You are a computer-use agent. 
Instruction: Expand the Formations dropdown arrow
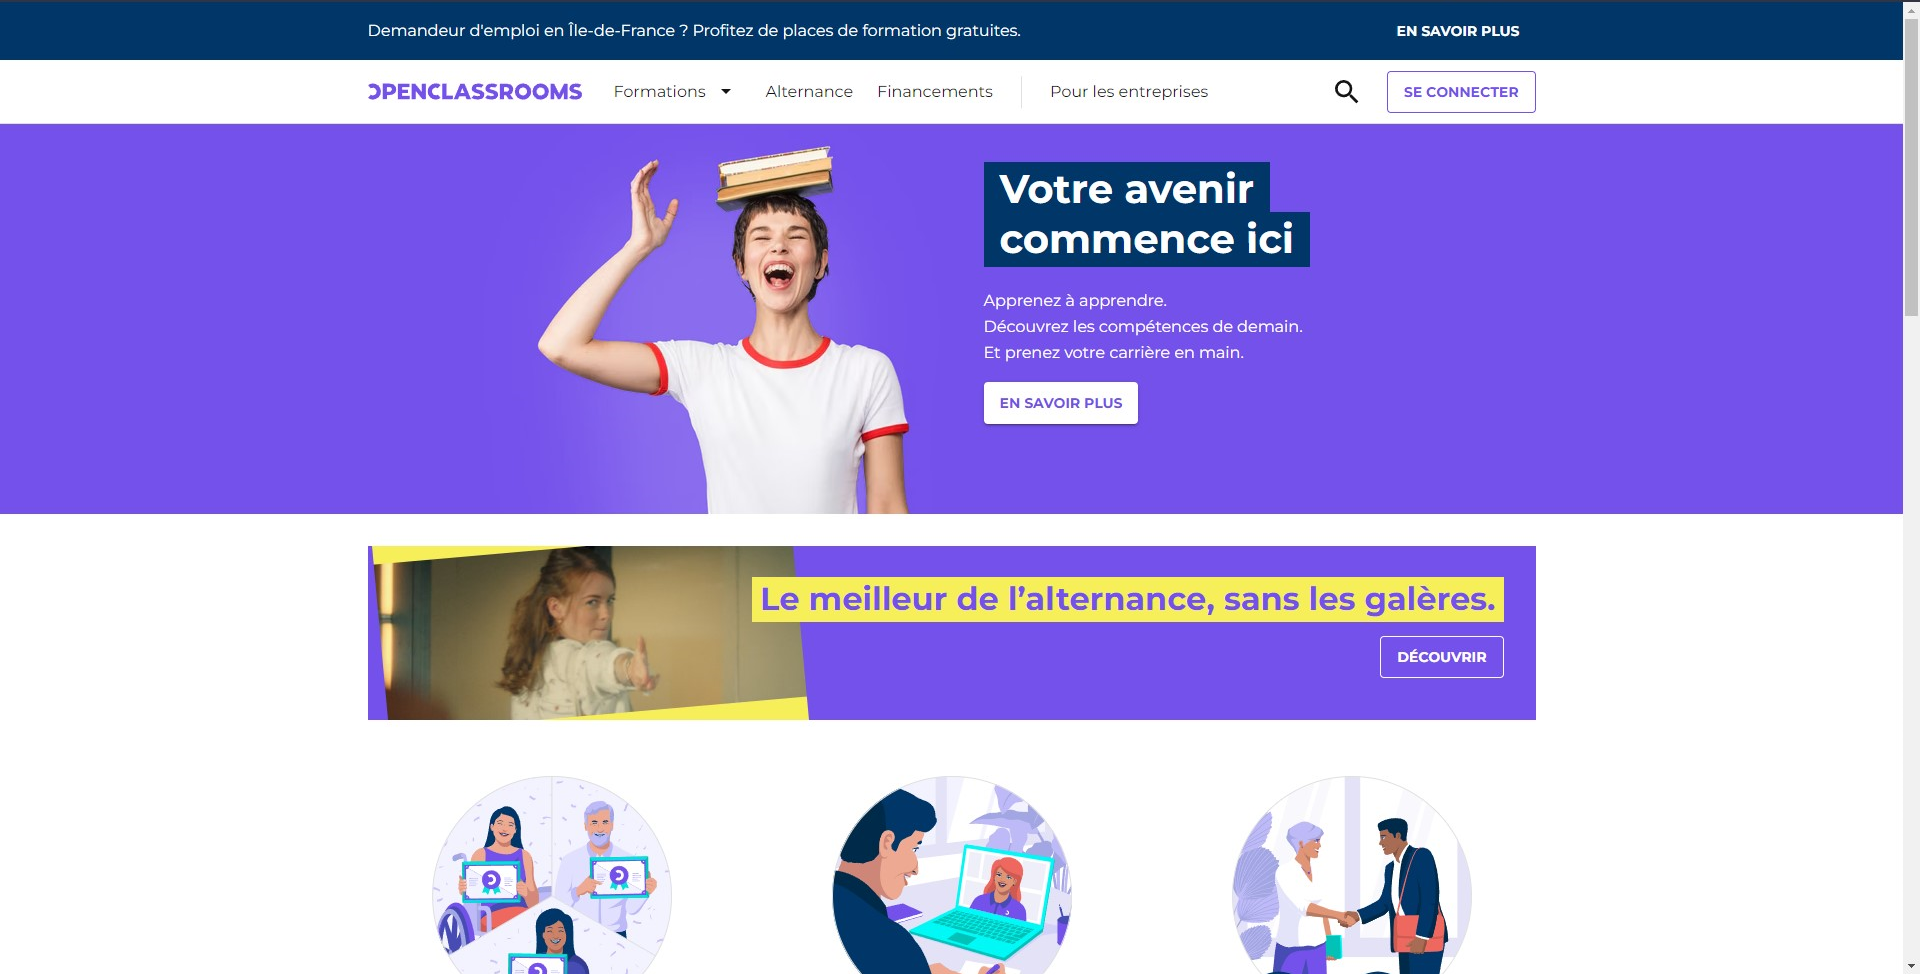tap(726, 92)
